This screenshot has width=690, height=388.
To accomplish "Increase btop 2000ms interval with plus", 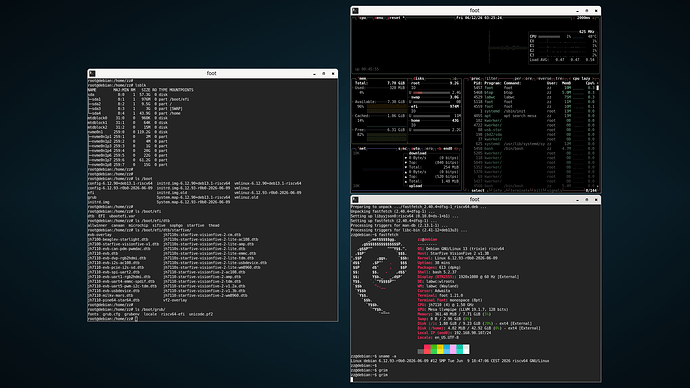I will tap(594, 18).
